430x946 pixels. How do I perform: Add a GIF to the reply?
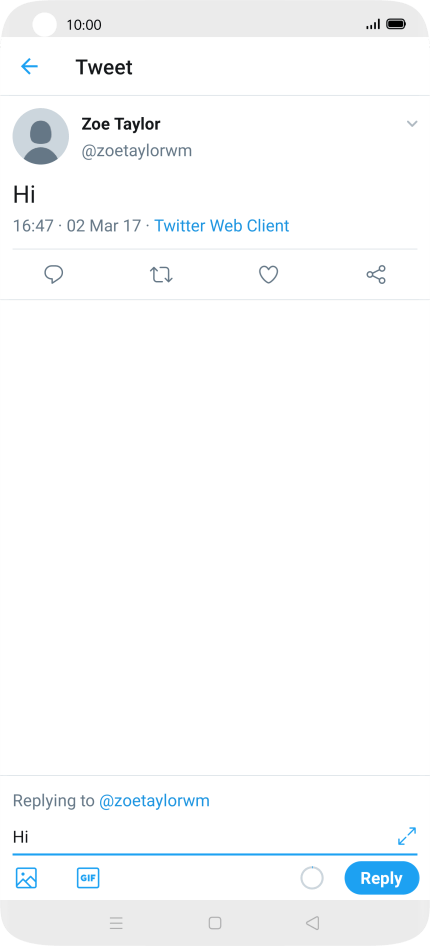88,878
